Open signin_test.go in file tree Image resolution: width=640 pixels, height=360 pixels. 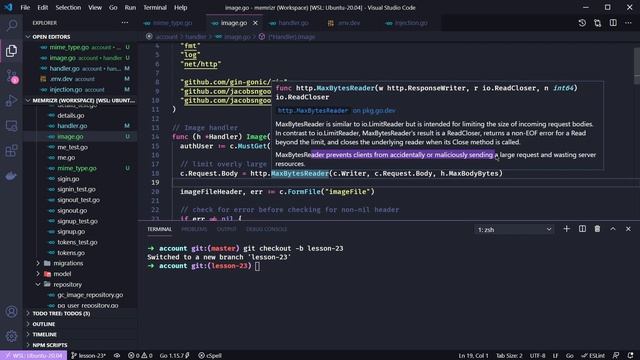[x=76, y=189]
